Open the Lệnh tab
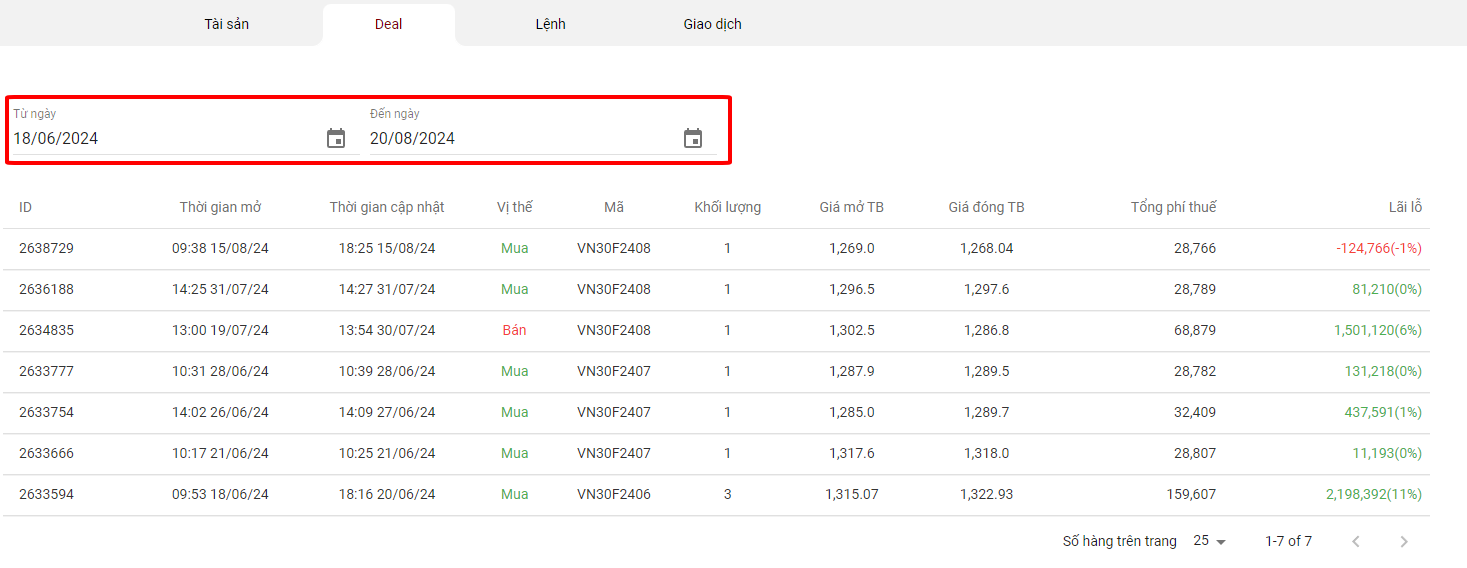1467x568 pixels. click(x=550, y=24)
